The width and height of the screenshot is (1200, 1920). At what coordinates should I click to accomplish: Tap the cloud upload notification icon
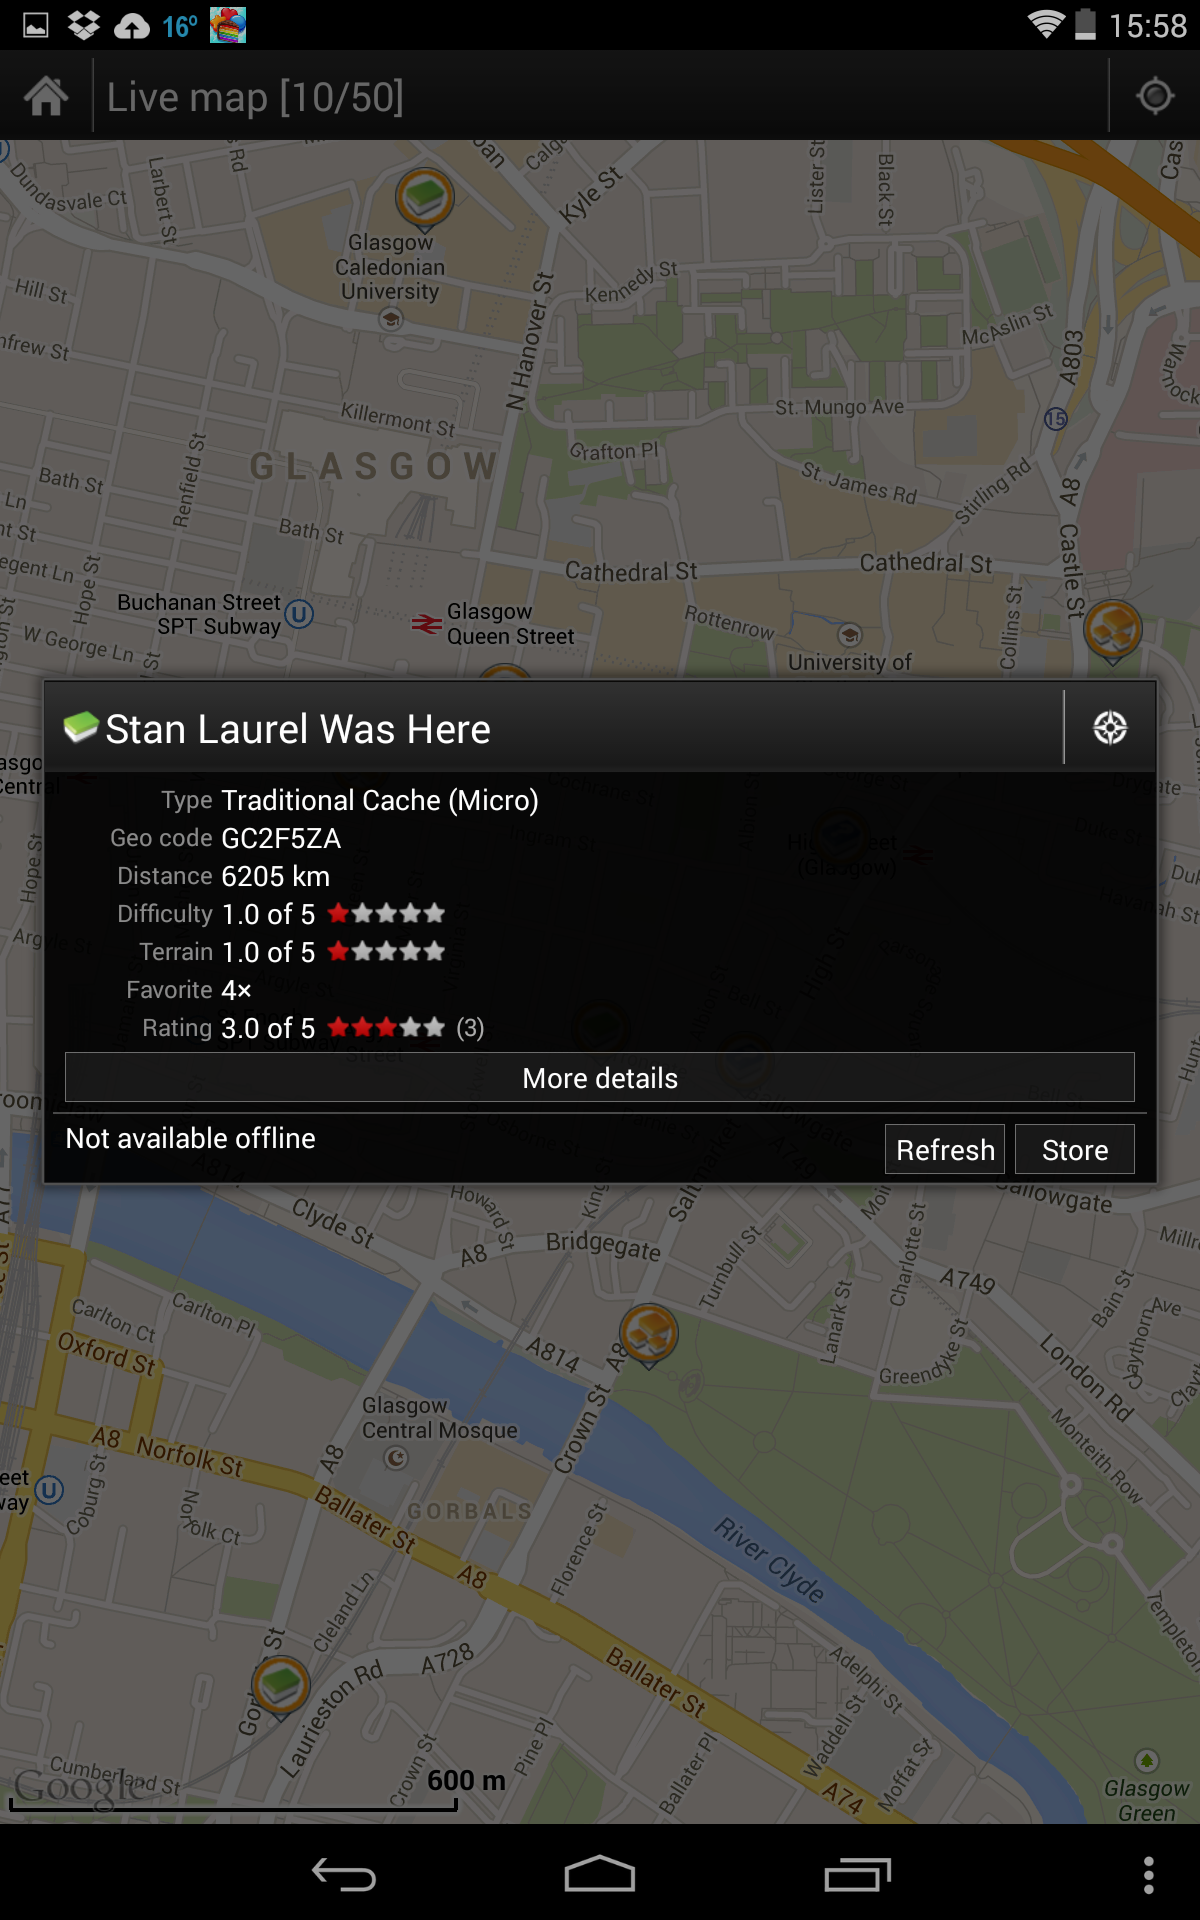132,26
